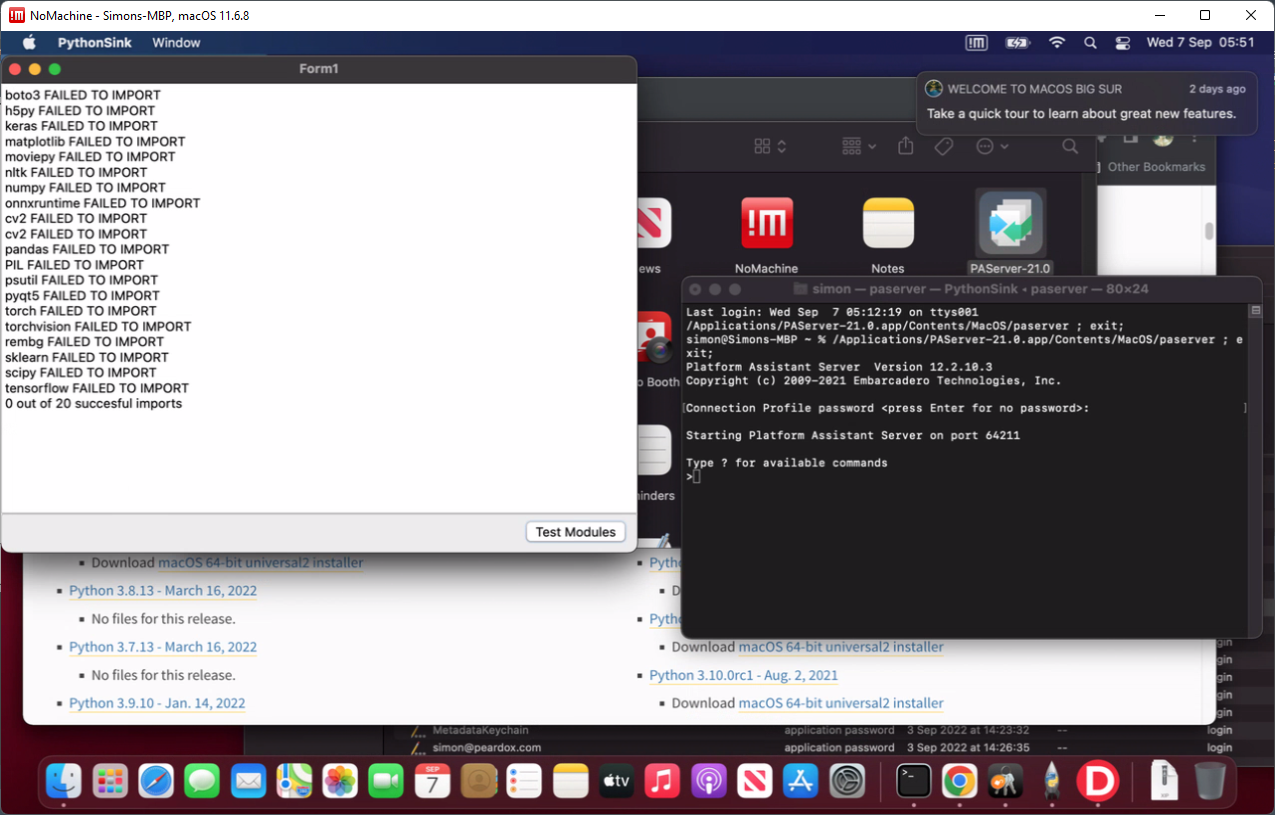The image size is (1275, 815).
Task: Open Maps from the Dock
Action: coord(294,780)
